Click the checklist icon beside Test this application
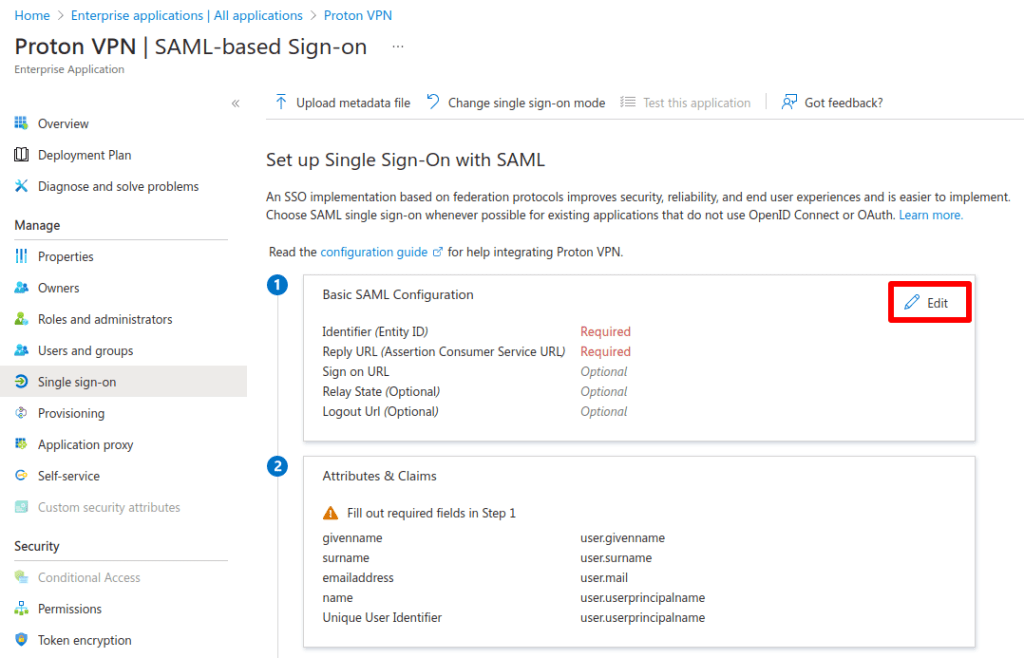The width and height of the screenshot is (1024, 658). tap(628, 102)
